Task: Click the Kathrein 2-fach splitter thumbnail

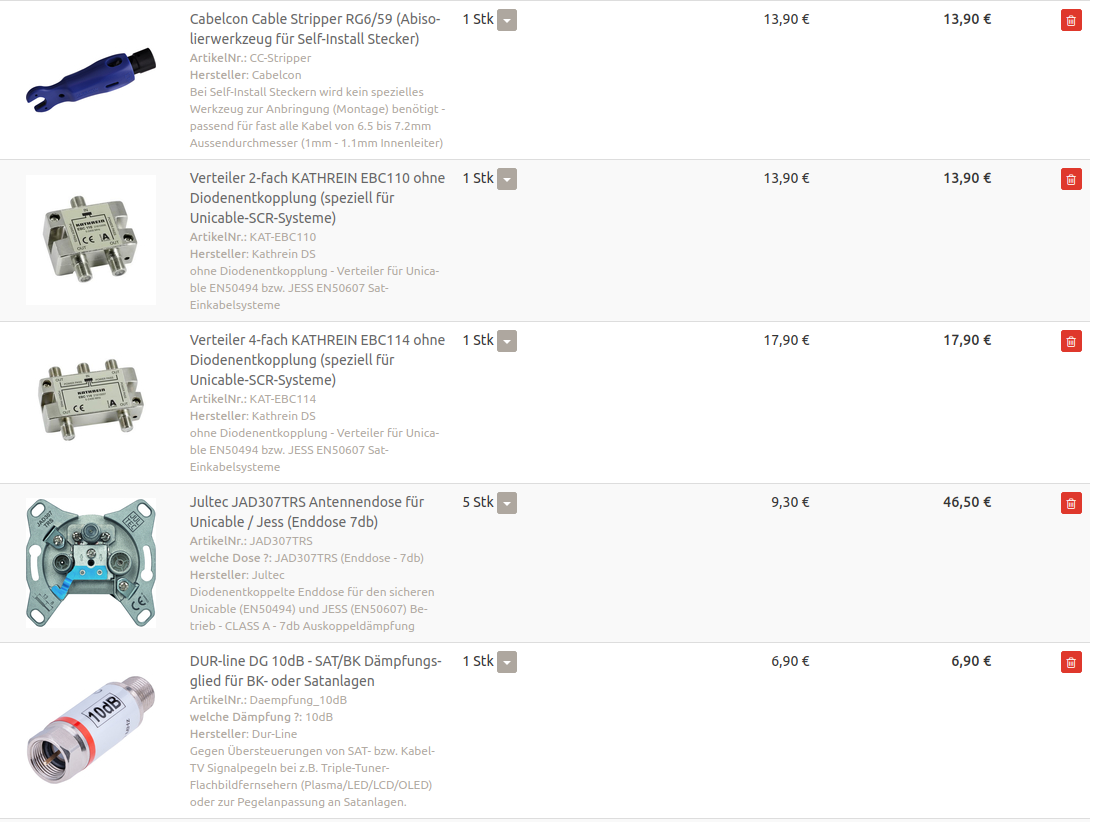Action: pos(91,240)
